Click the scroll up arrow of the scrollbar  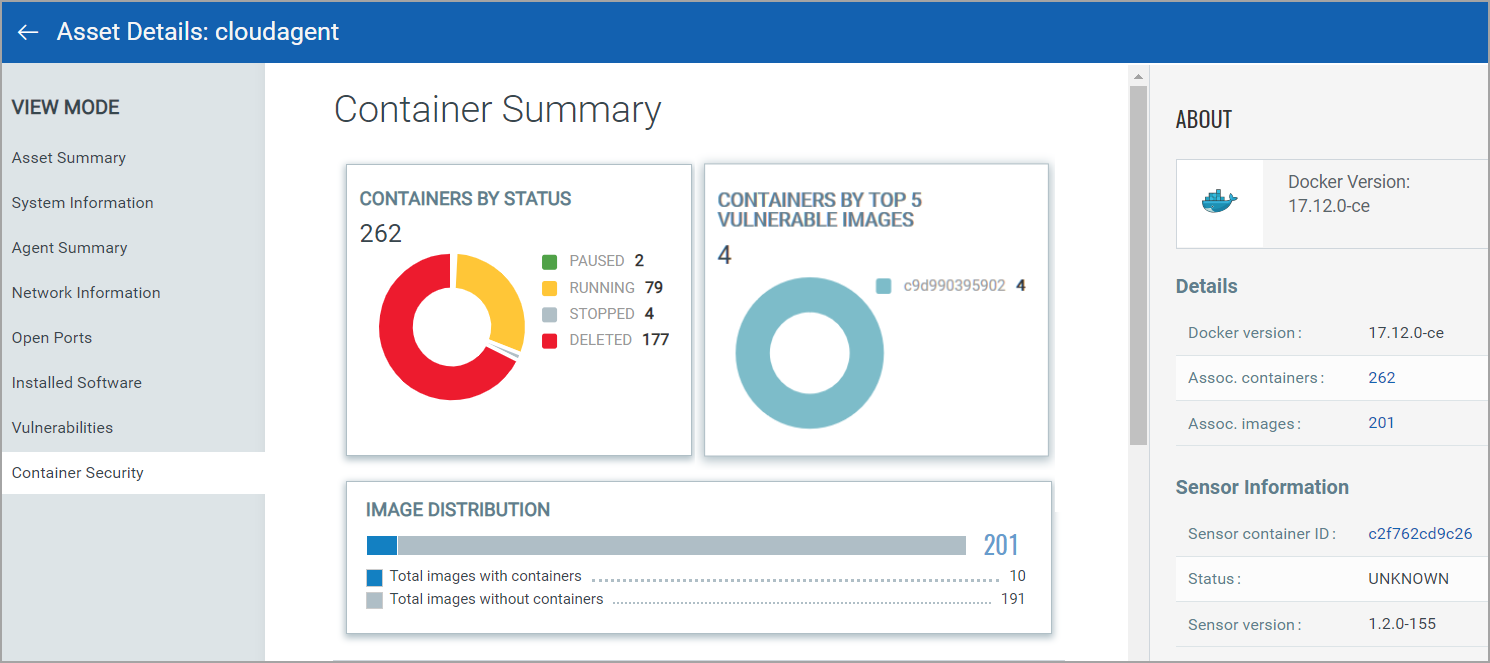click(x=1138, y=76)
